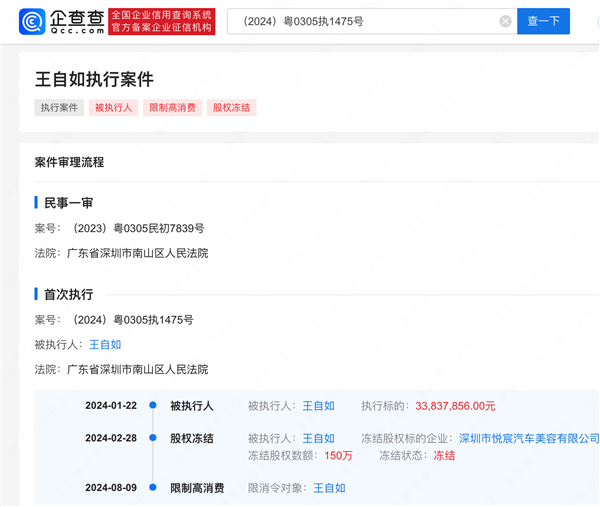This screenshot has height=507, width=600.
Task: Select the 执行案件 tag
Action: click(x=59, y=108)
